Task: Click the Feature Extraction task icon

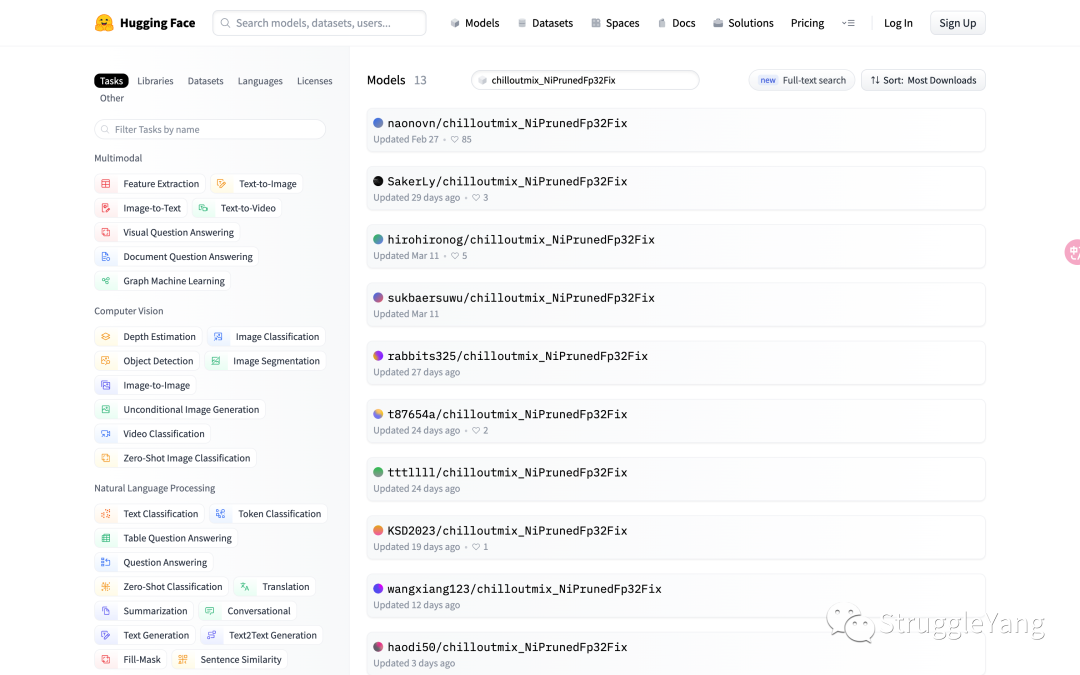Action: [x=105, y=184]
